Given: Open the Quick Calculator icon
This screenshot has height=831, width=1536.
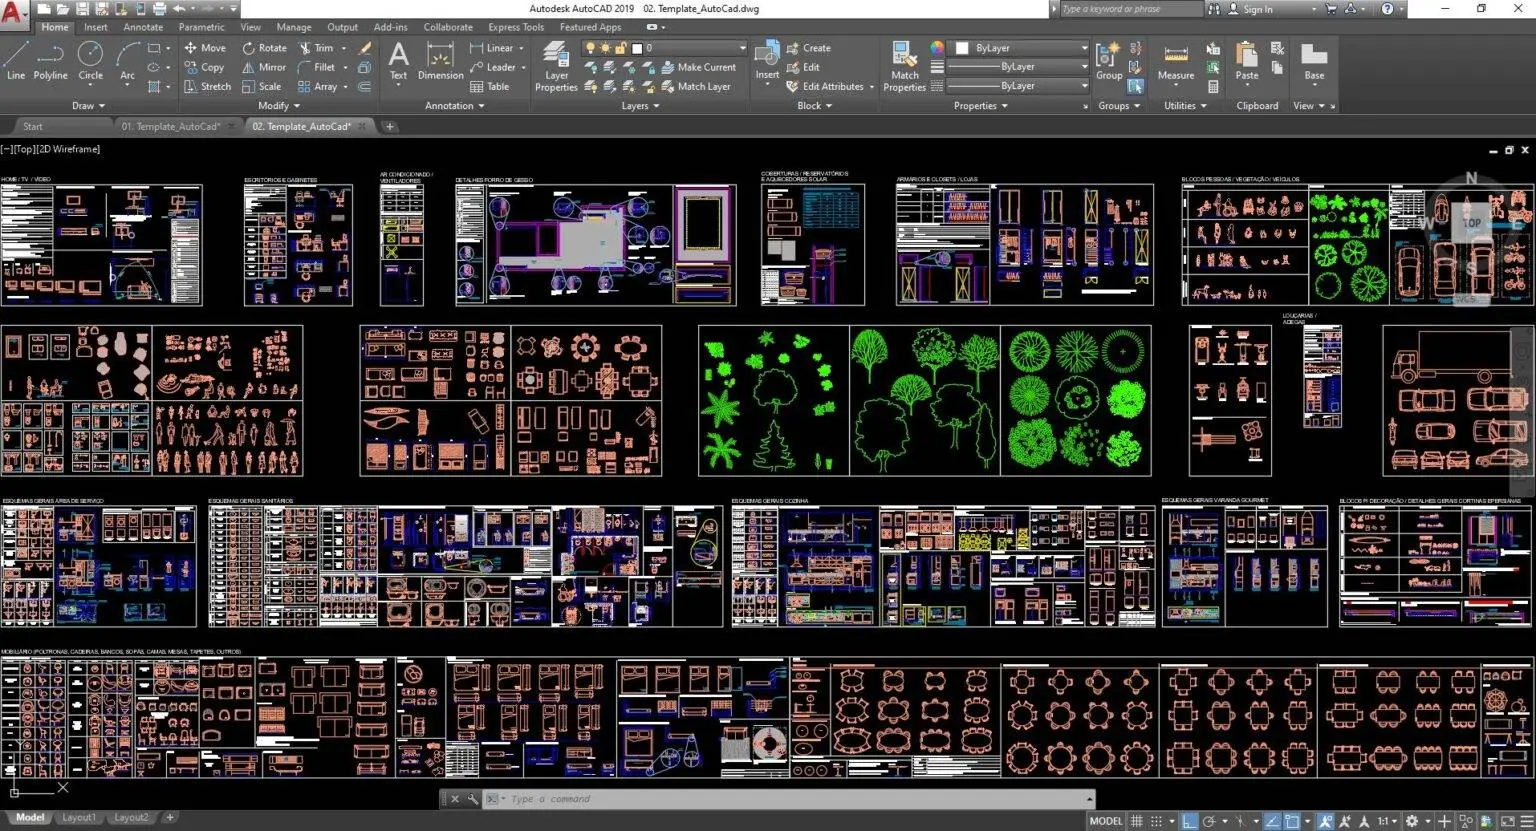Looking at the screenshot, I should tap(1213, 86).
